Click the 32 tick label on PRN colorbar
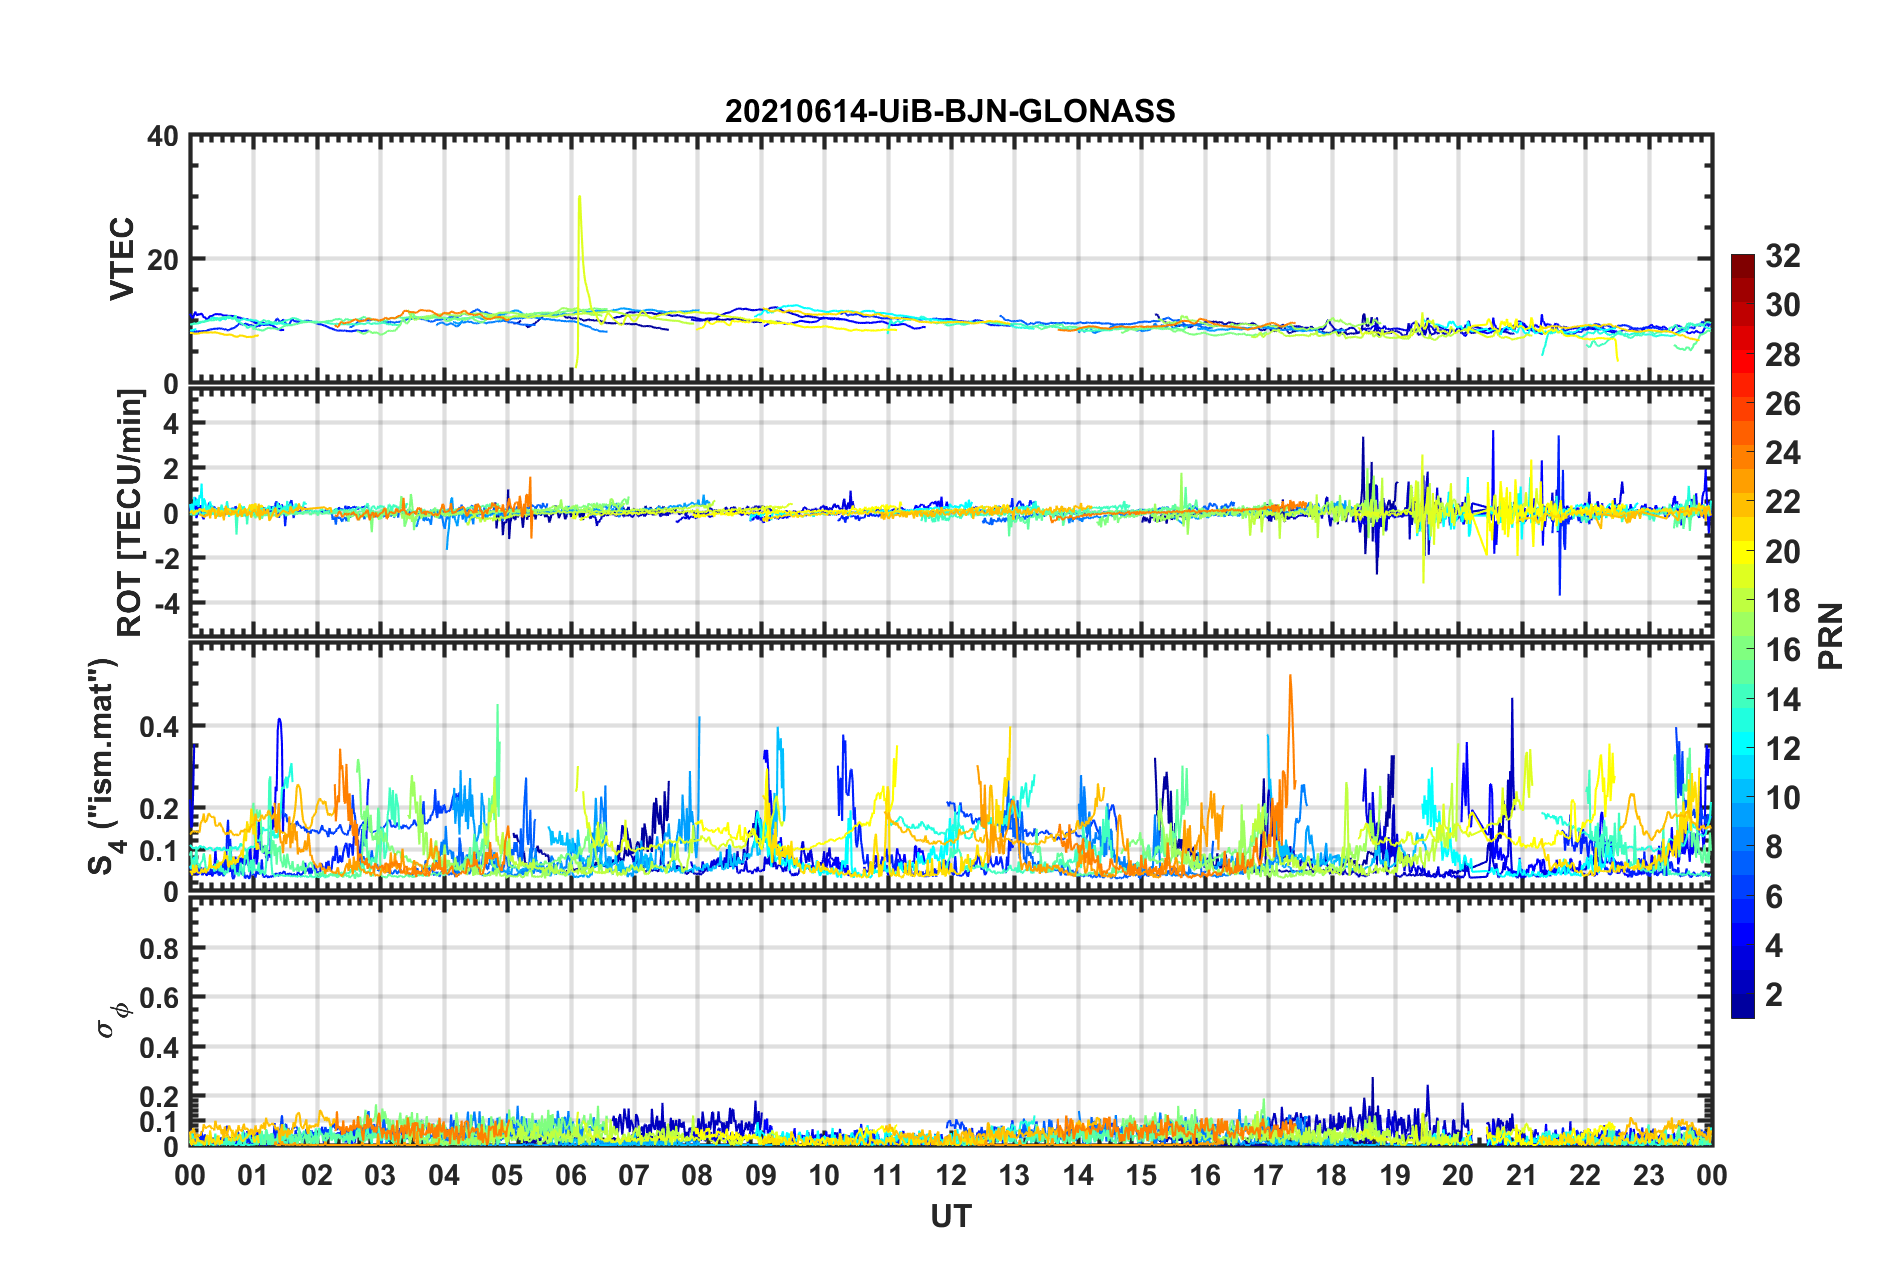Viewport: 1902px width, 1272px height. click(1783, 256)
